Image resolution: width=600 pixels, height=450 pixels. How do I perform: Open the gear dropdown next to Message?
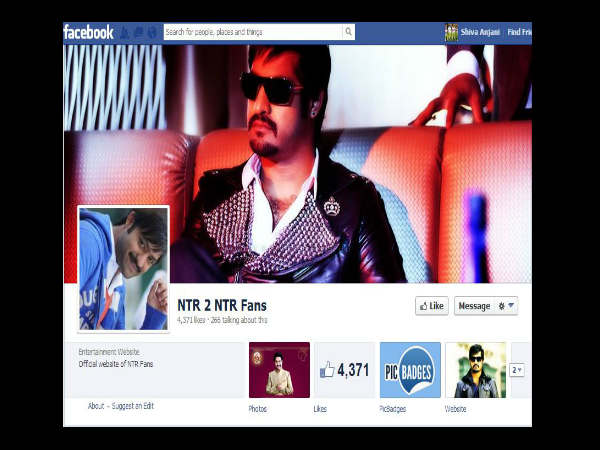(x=506, y=306)
